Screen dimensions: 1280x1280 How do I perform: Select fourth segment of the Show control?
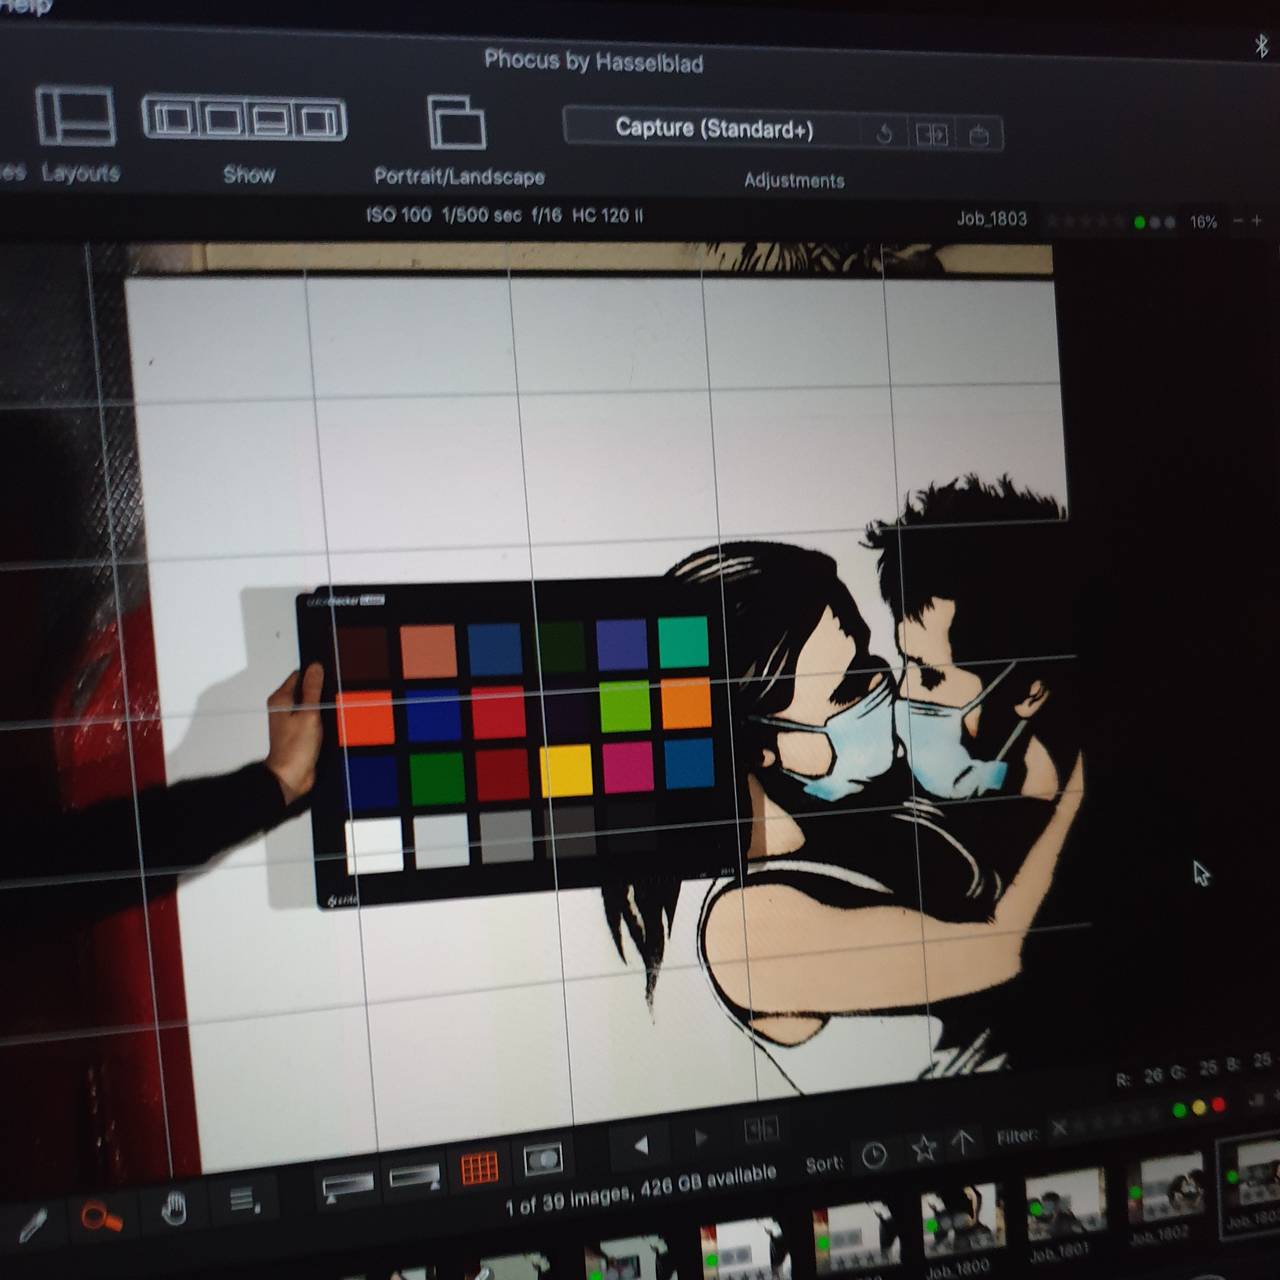[318, 122]
